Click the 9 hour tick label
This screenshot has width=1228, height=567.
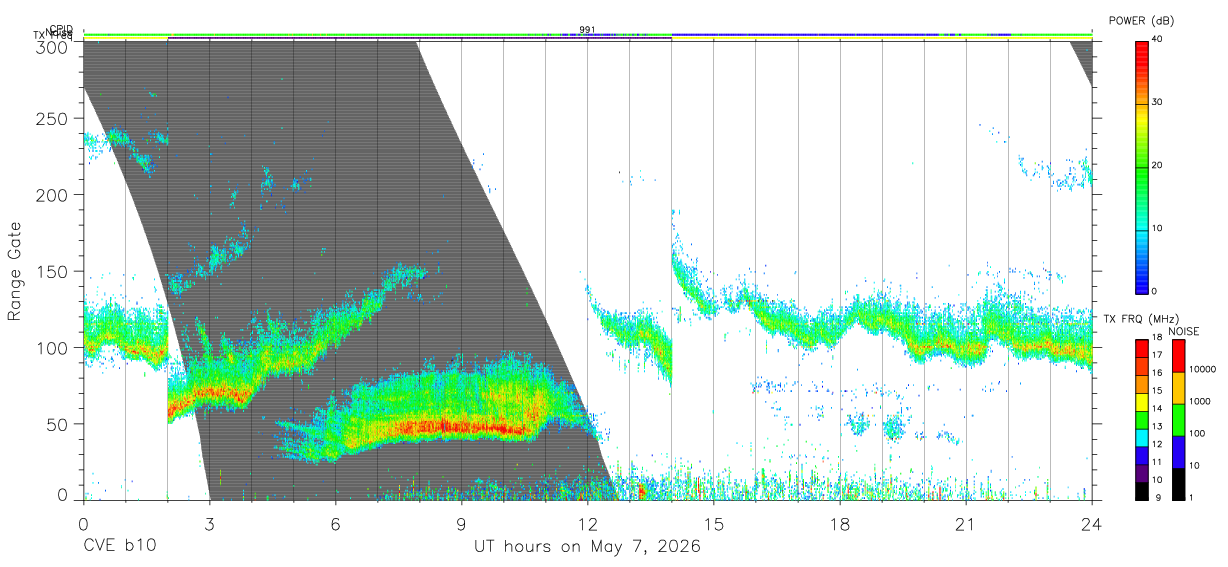(461, 524)
